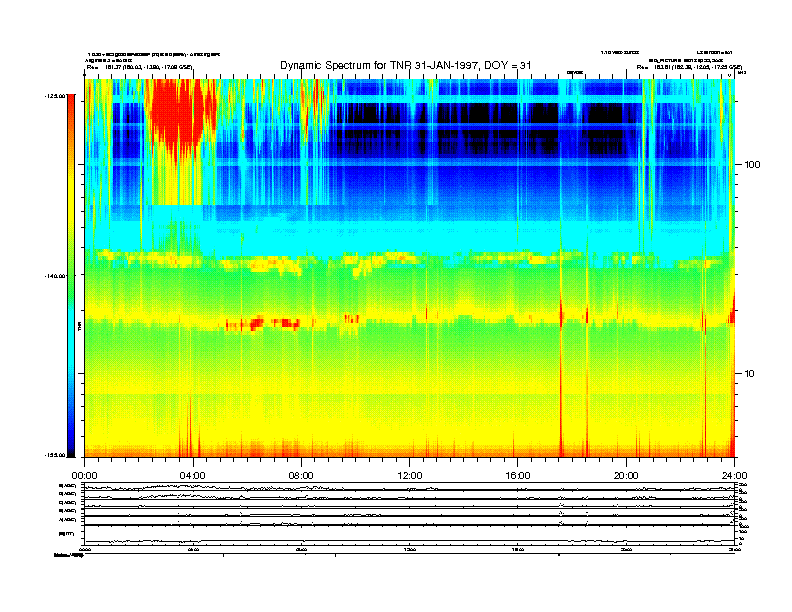Click the 12:00 time axis label
Screen dimensions: 792x612
click(x=410, y=476)
